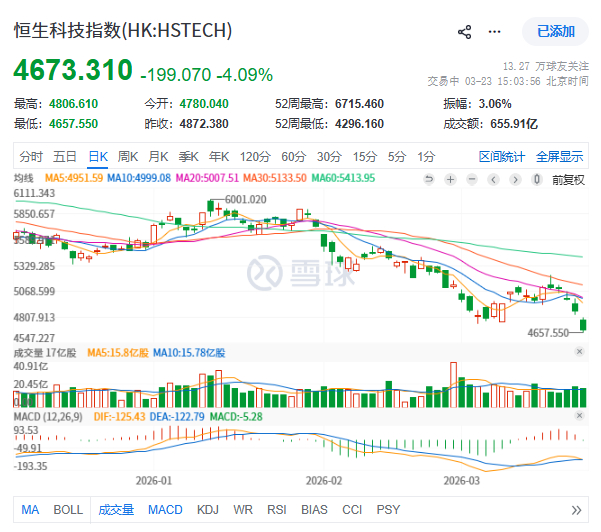Toggle the WR indicator

pos(243,510)
